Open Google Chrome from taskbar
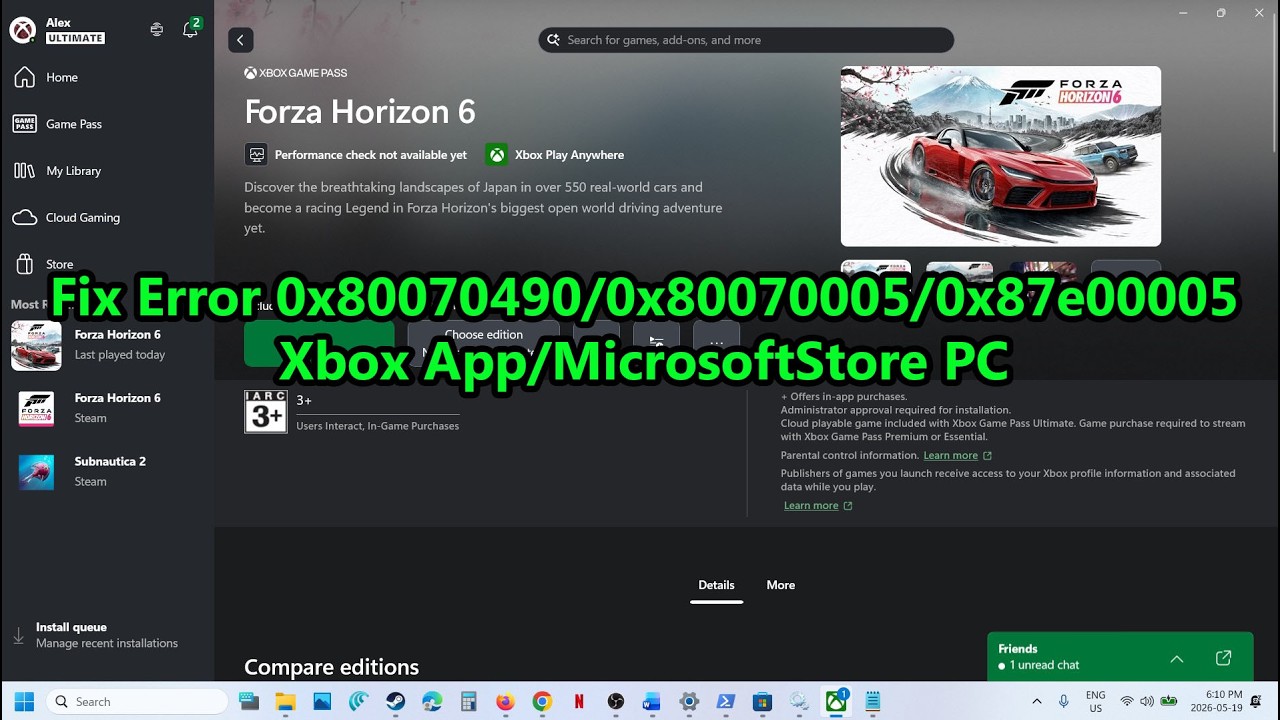 pos(542,702)
